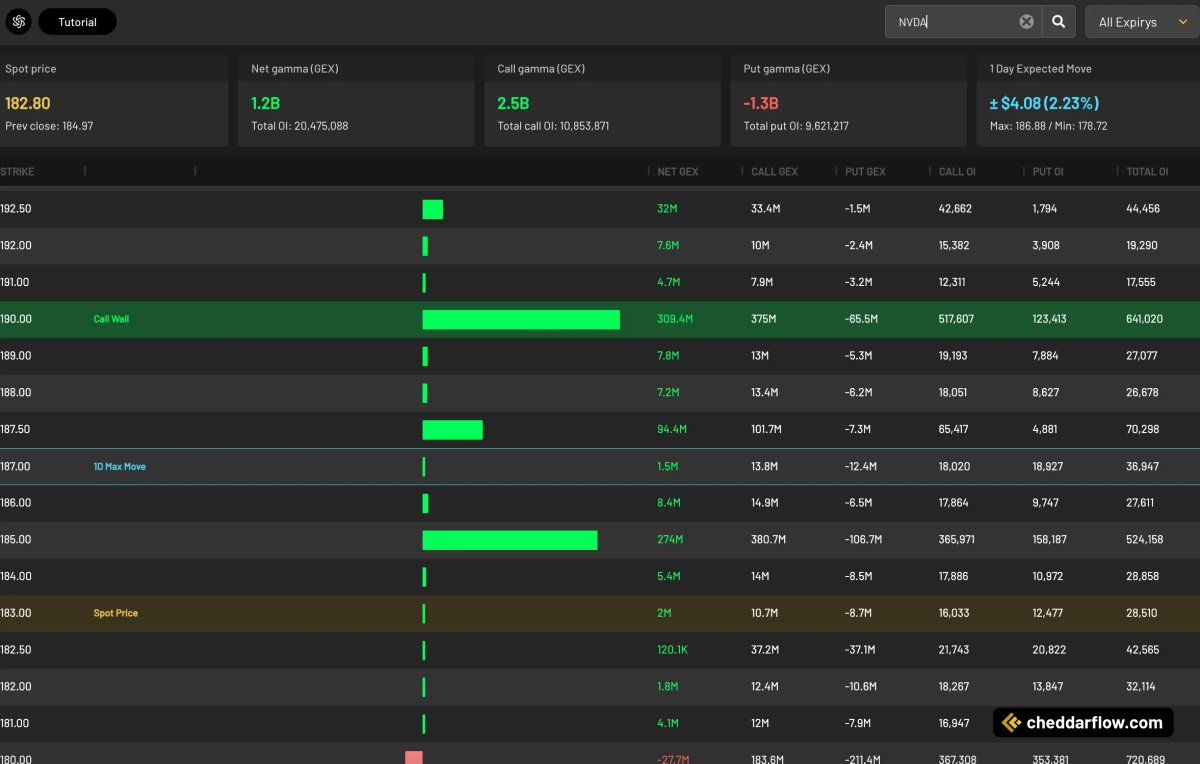Click the Call gamma value 2.5B

[513, 103]
